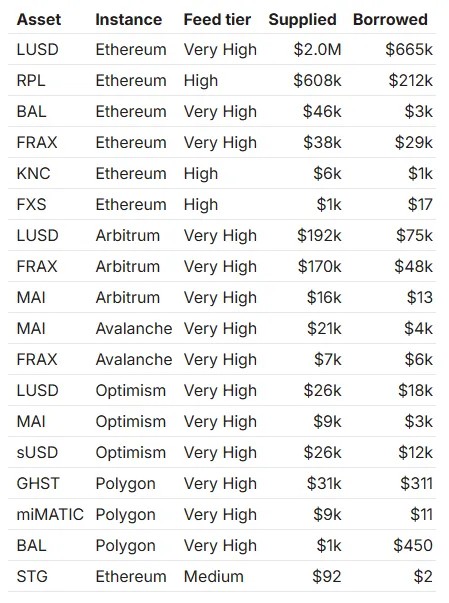Select the sUSD asset cell
Screen dimensions: 449x603
[x=37, y=453]
